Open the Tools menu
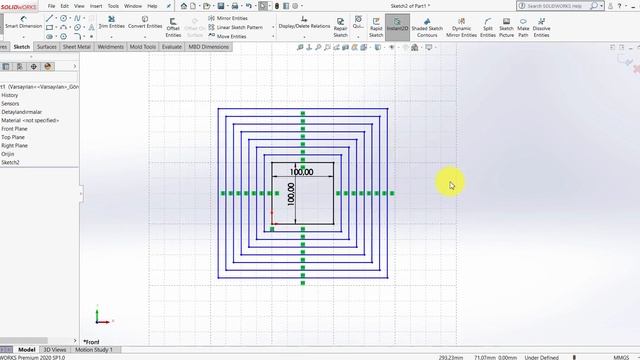 [x=113, y=6]
